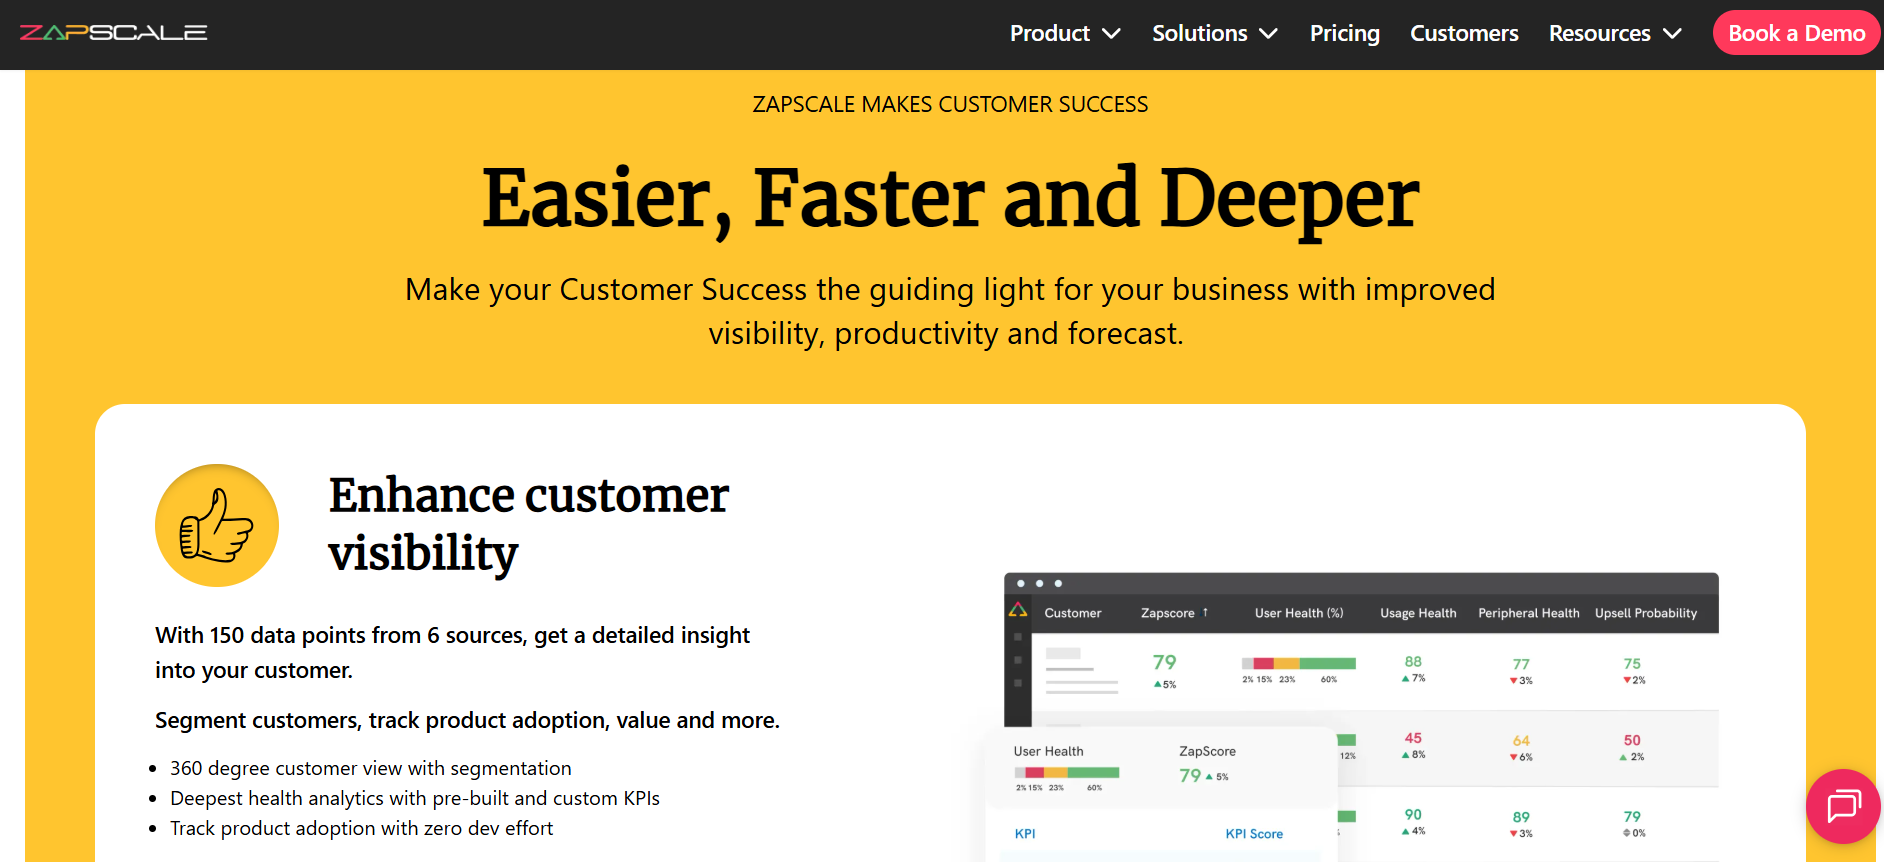Screen dimensions: 1884x862
Task: Click the Customer column header
Action: pyautogui.click(x=1072, y=613)
